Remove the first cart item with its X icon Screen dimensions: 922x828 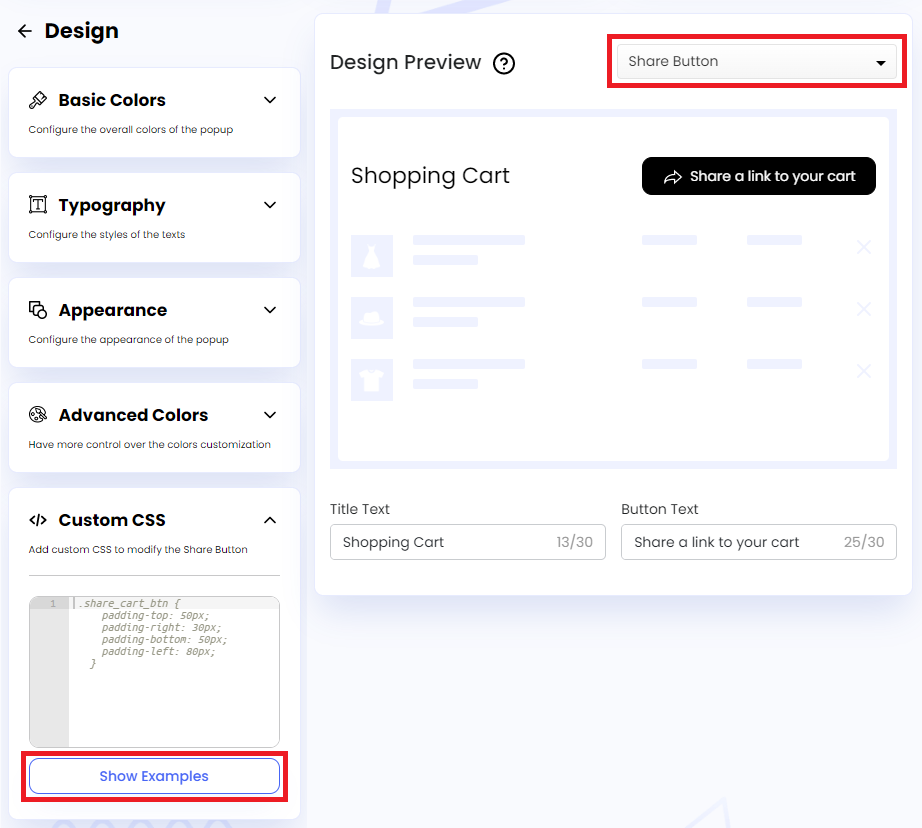863,246
